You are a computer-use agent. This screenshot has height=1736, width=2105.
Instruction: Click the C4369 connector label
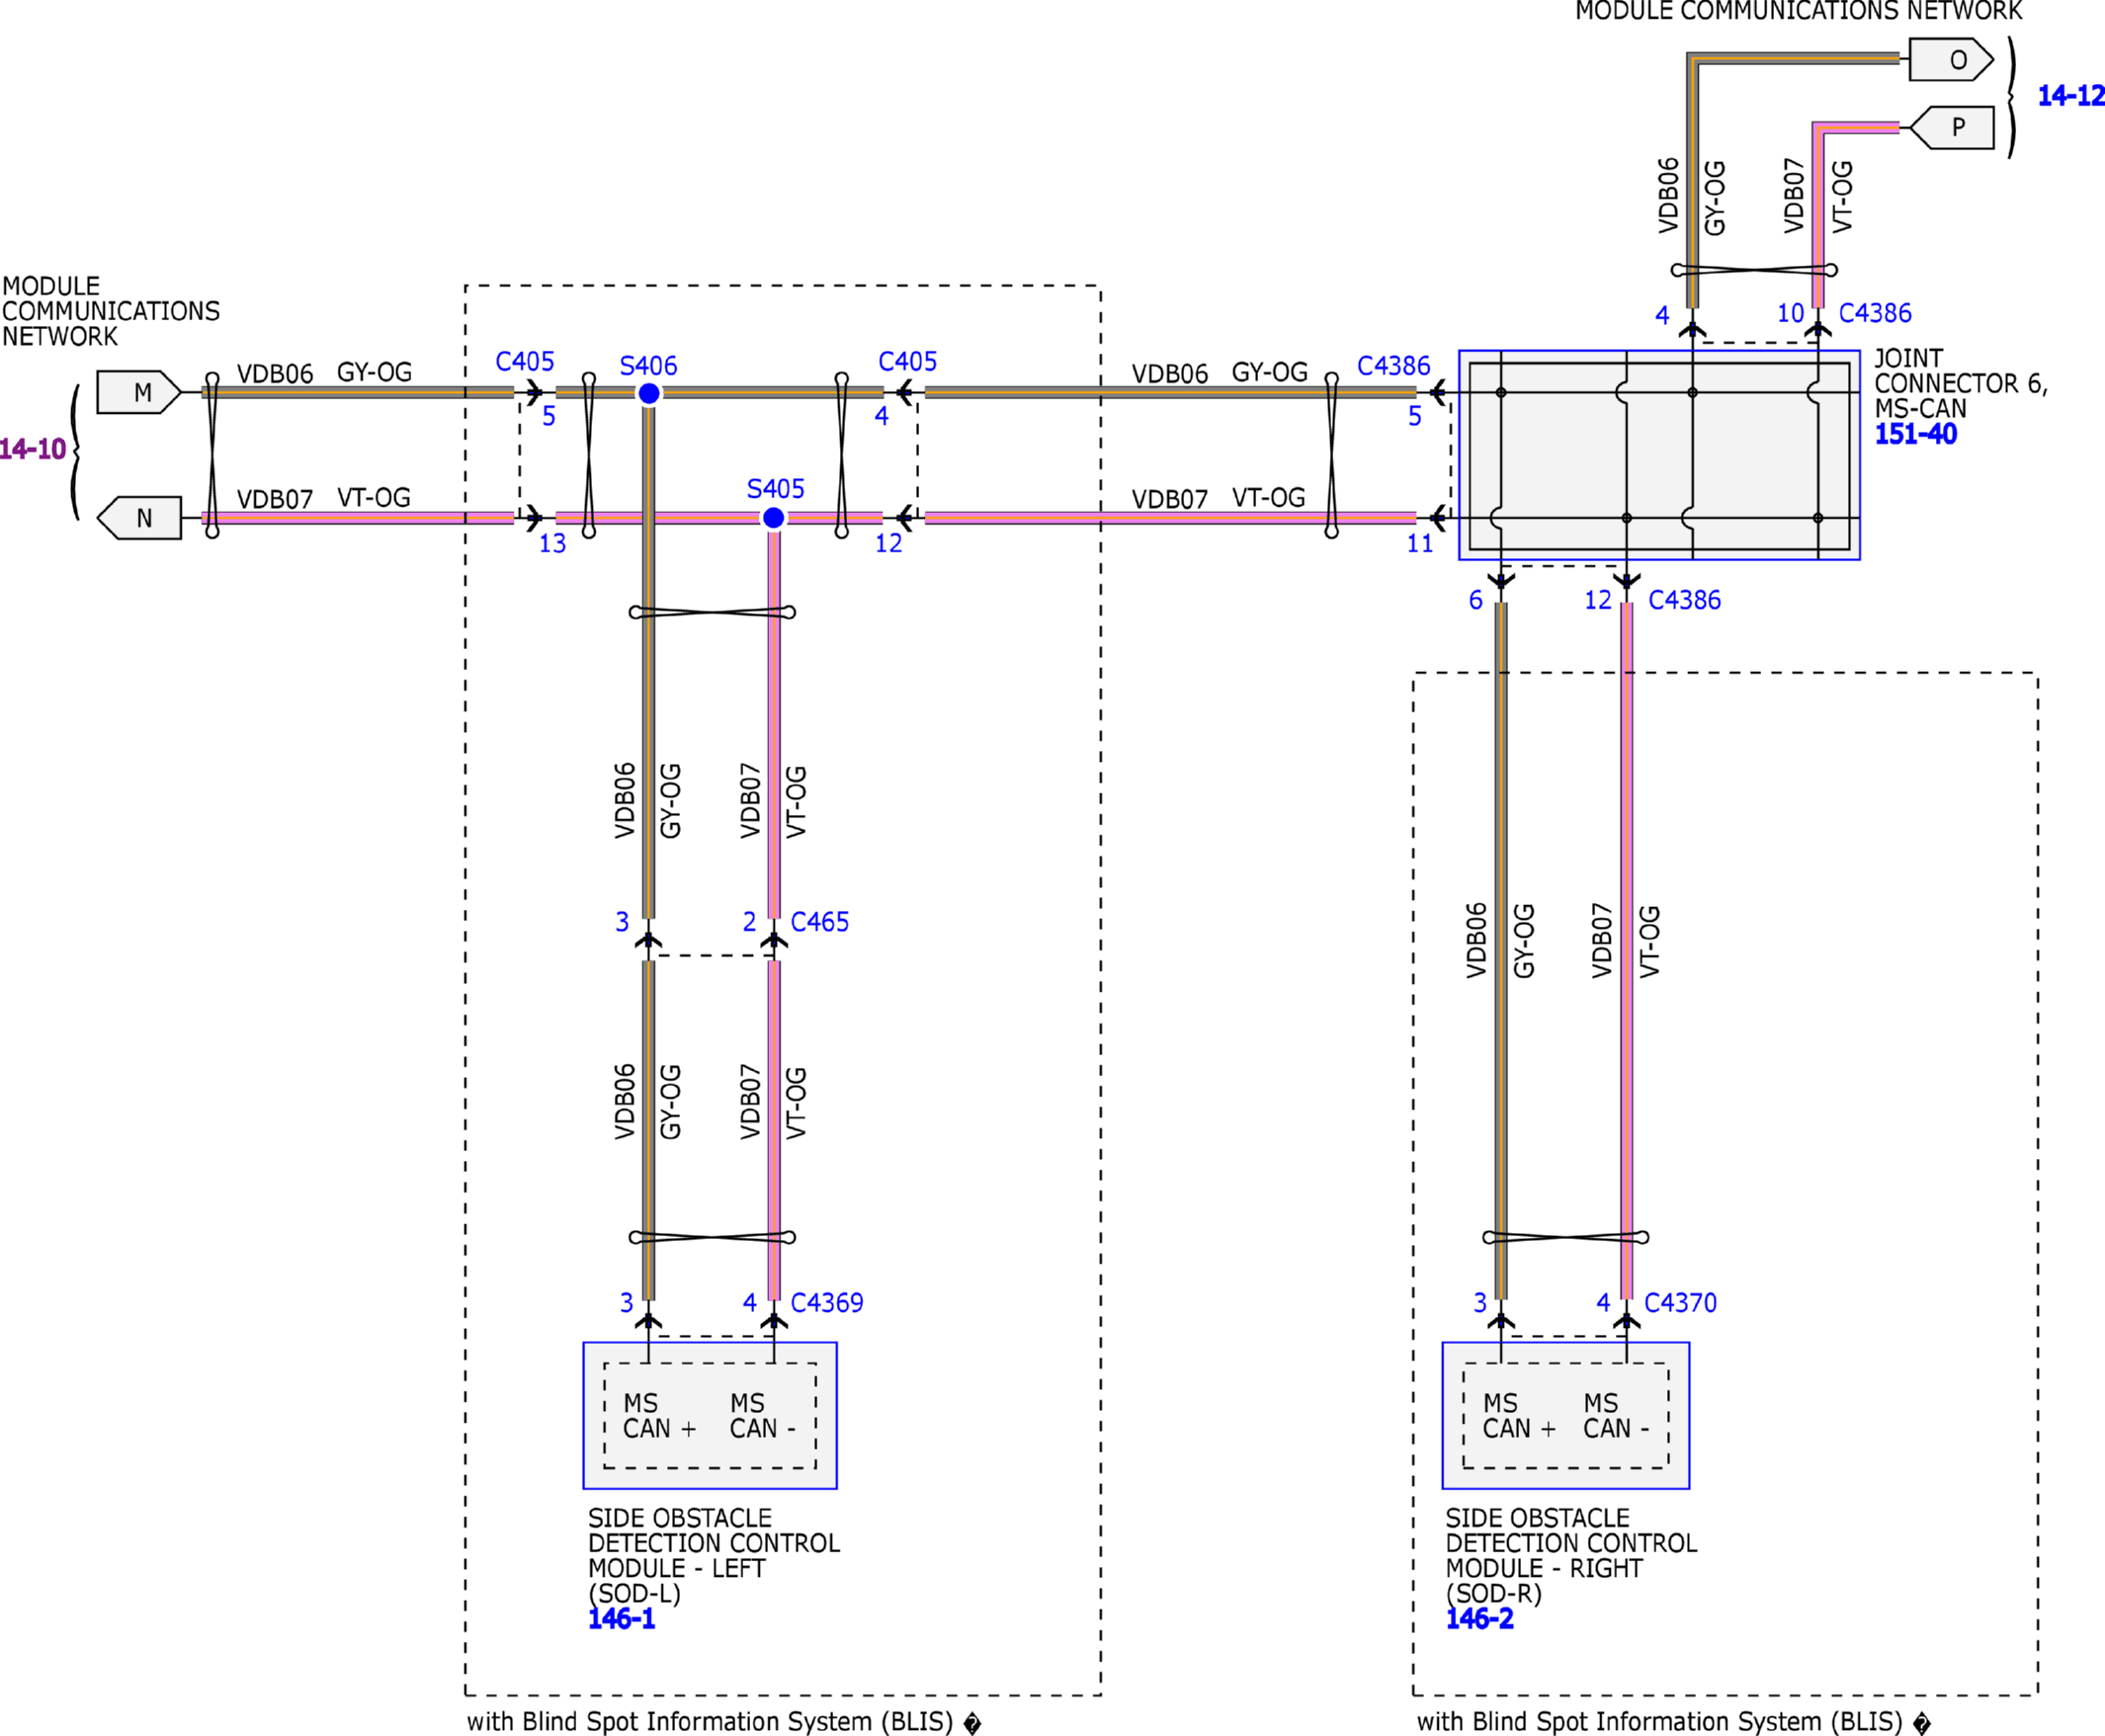click(x=826, y=1303)
